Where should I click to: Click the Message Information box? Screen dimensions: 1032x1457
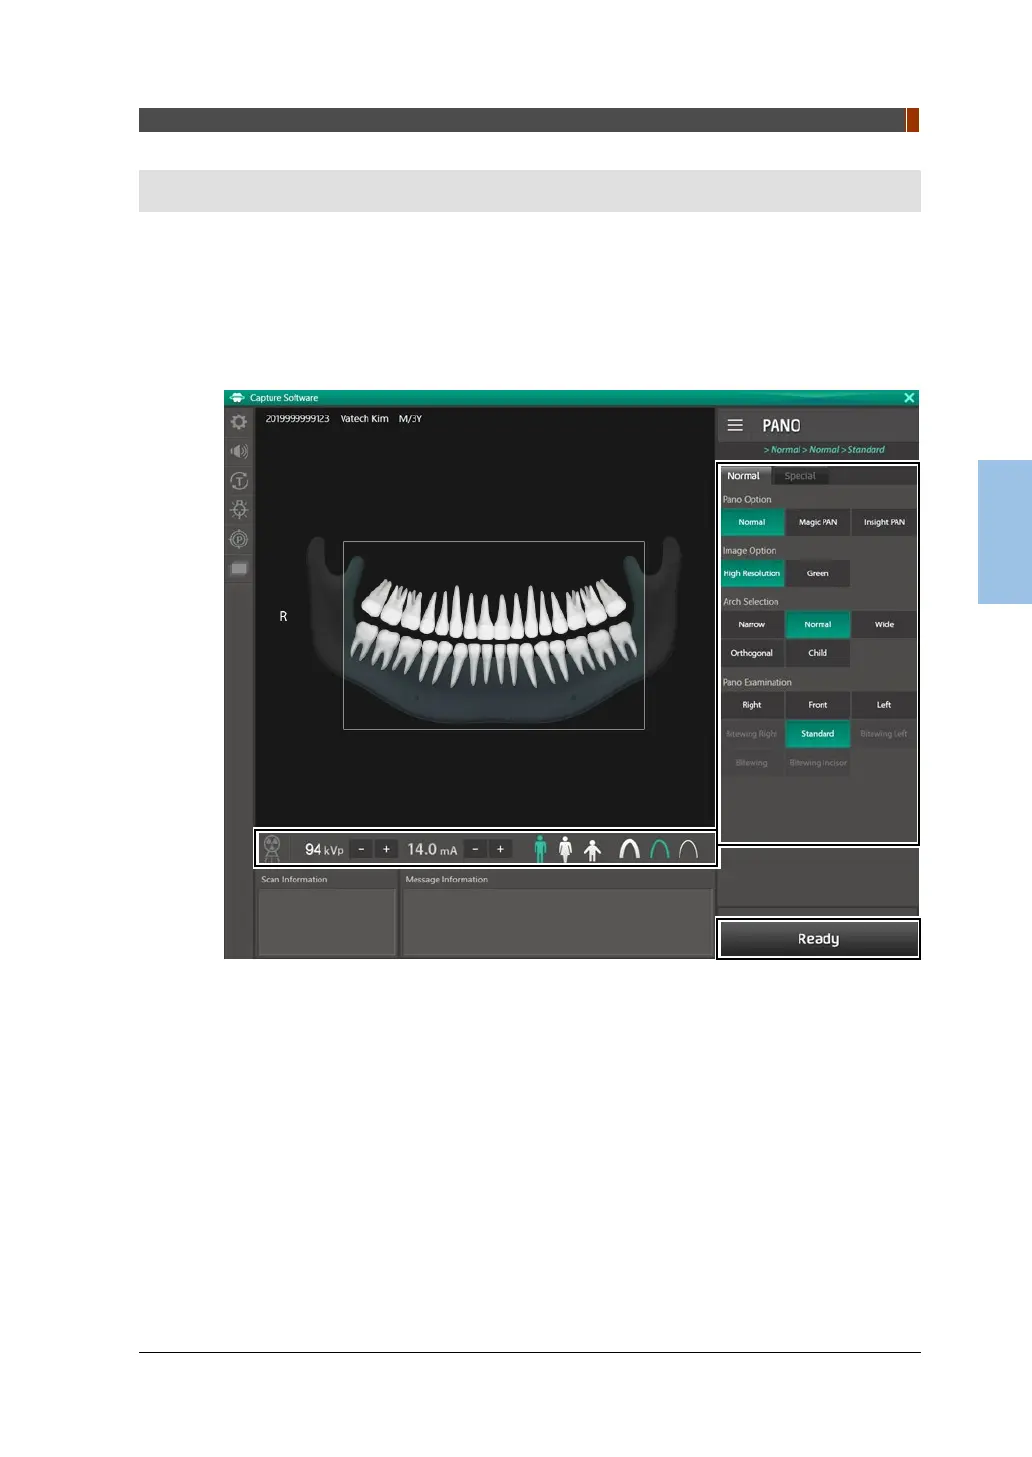tap(557, 921)
